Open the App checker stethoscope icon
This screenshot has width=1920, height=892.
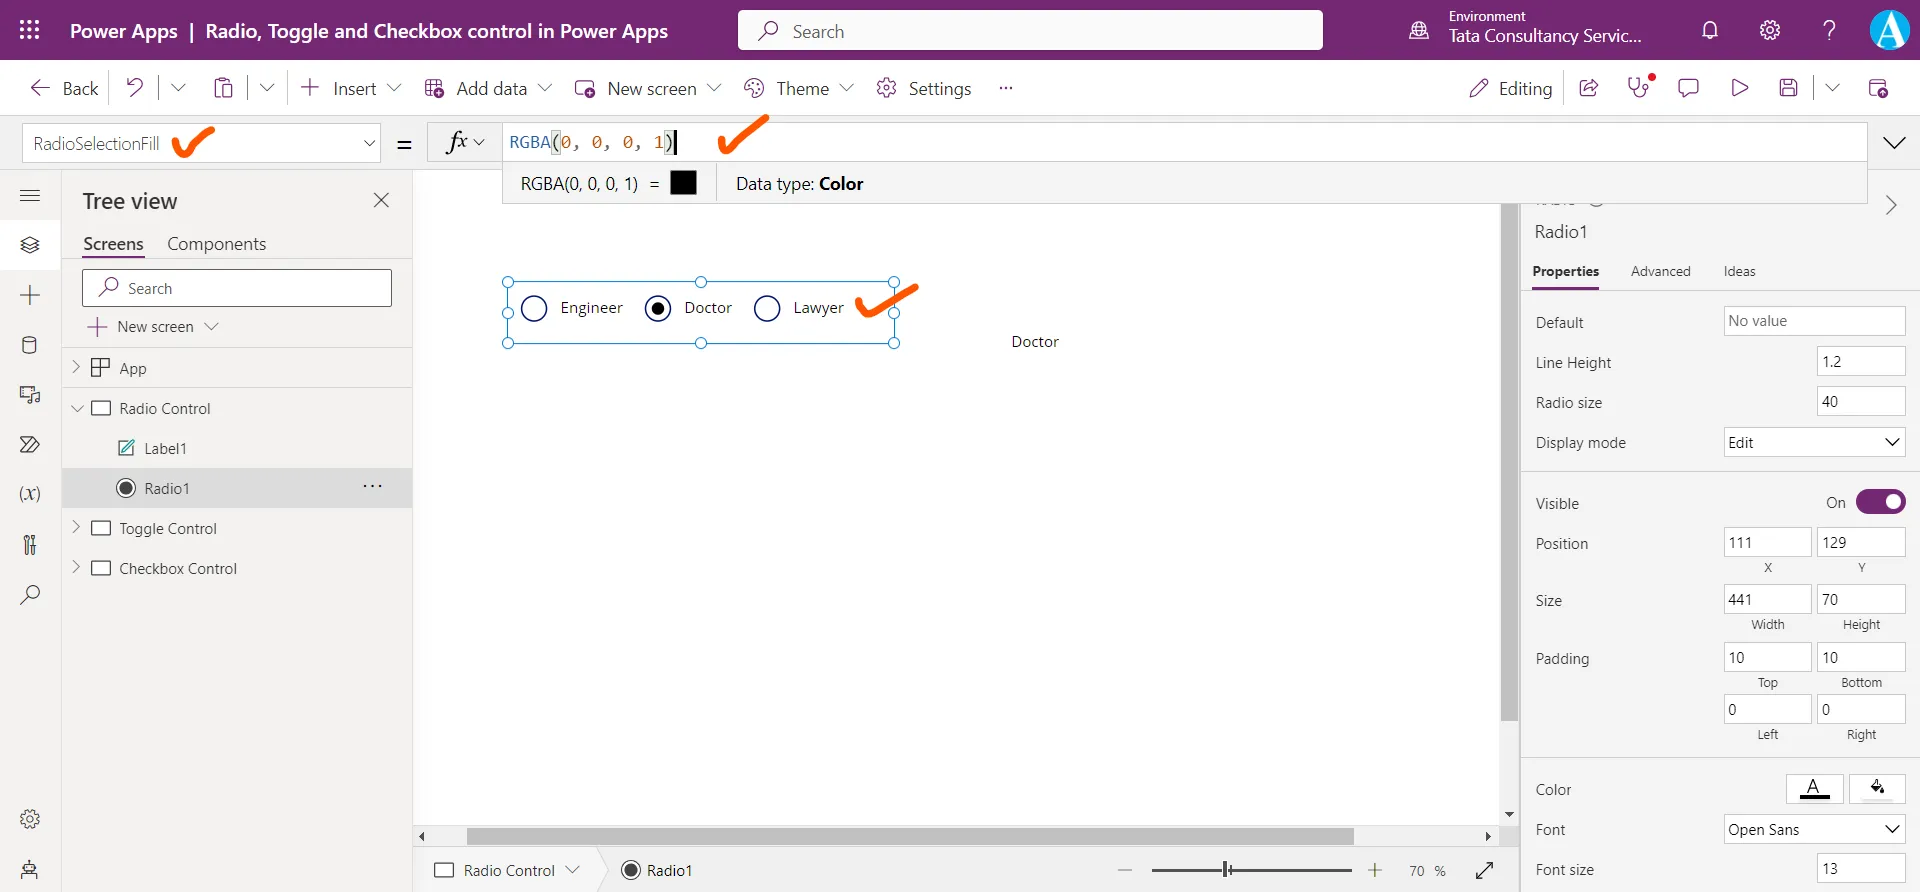click(x=1639, y=87)
